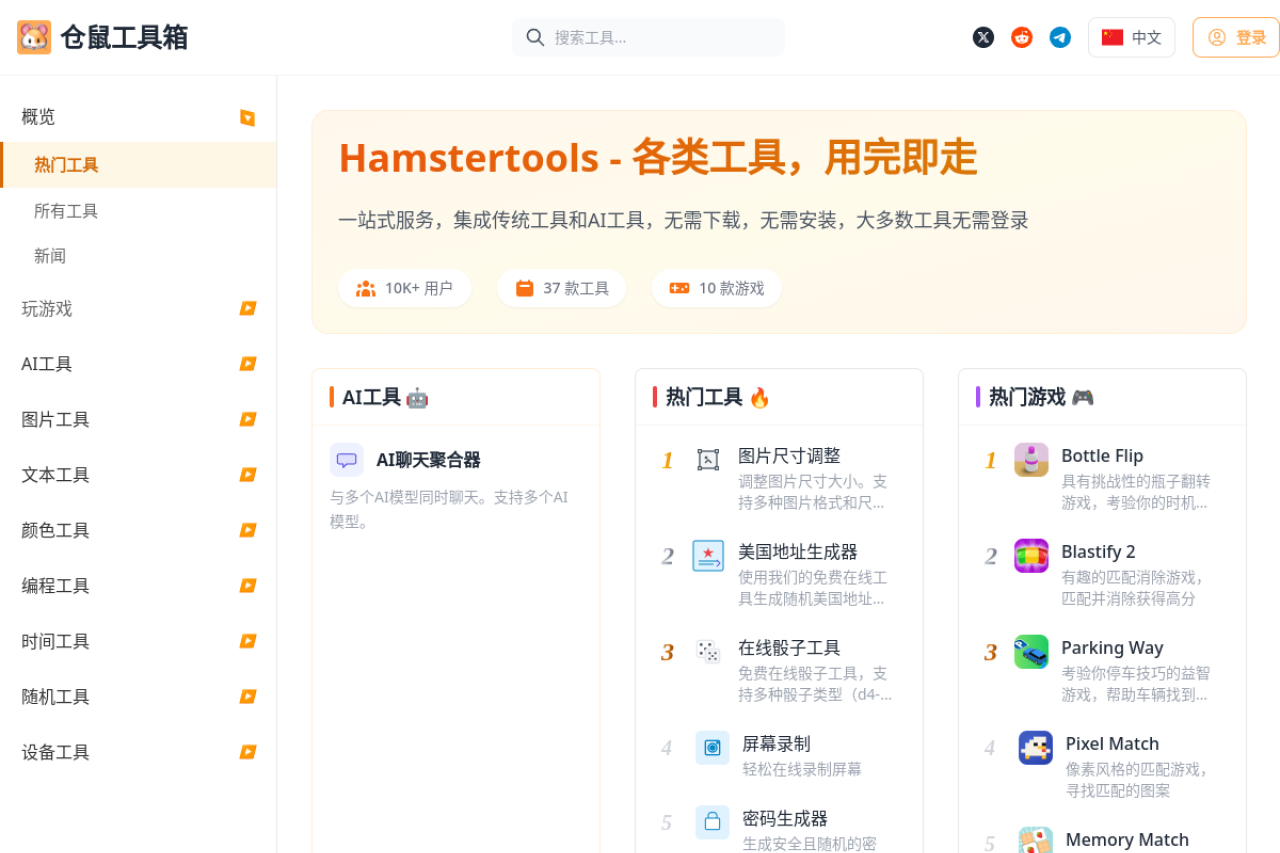Image resolution: width=1280 pixels, height=853 pixels.
Task: Click the search magnifier icon
Action: 535,37
